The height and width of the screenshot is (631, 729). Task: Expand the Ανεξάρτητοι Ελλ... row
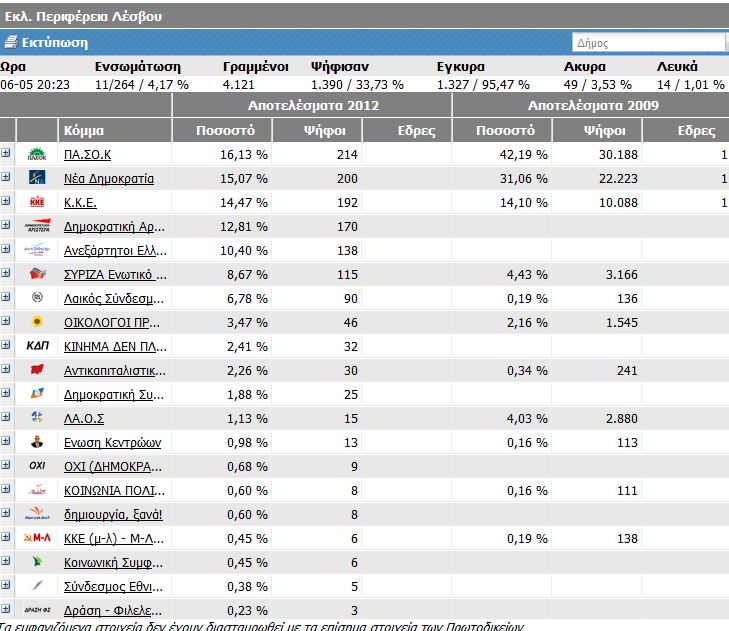tap(6, 249)
